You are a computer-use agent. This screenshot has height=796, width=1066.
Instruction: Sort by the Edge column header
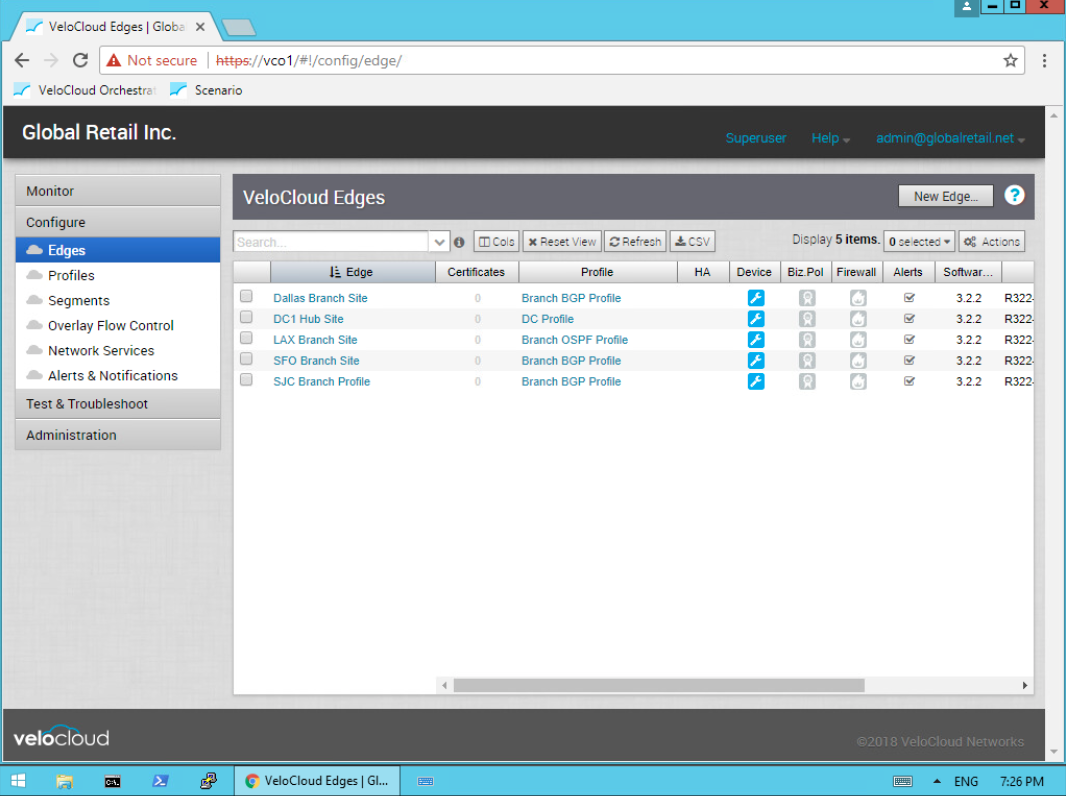click(x=353, y=272)
